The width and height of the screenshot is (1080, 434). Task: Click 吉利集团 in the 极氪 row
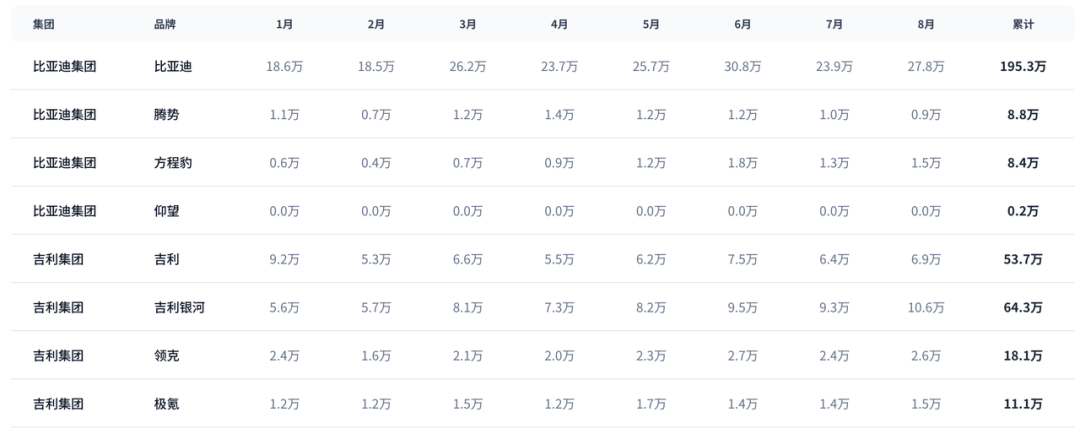(x=58, y=404)
